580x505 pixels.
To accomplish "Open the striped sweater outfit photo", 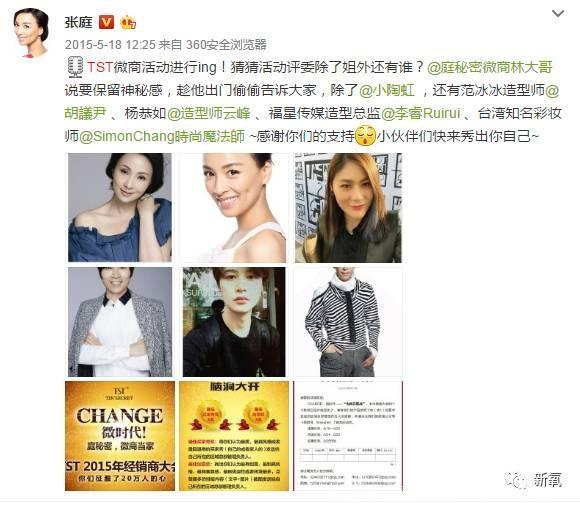I will (348, 322).
